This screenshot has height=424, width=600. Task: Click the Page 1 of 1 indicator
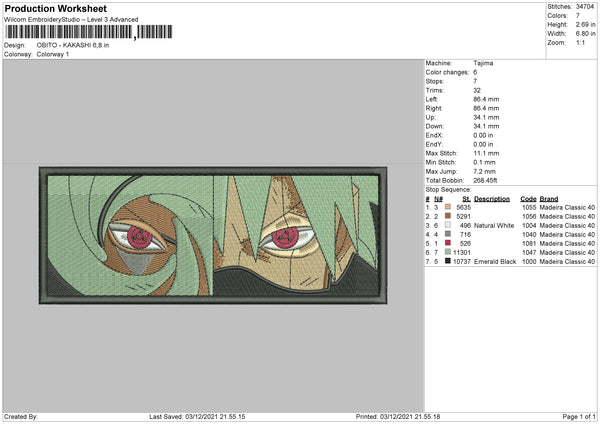tap(579, 417)
